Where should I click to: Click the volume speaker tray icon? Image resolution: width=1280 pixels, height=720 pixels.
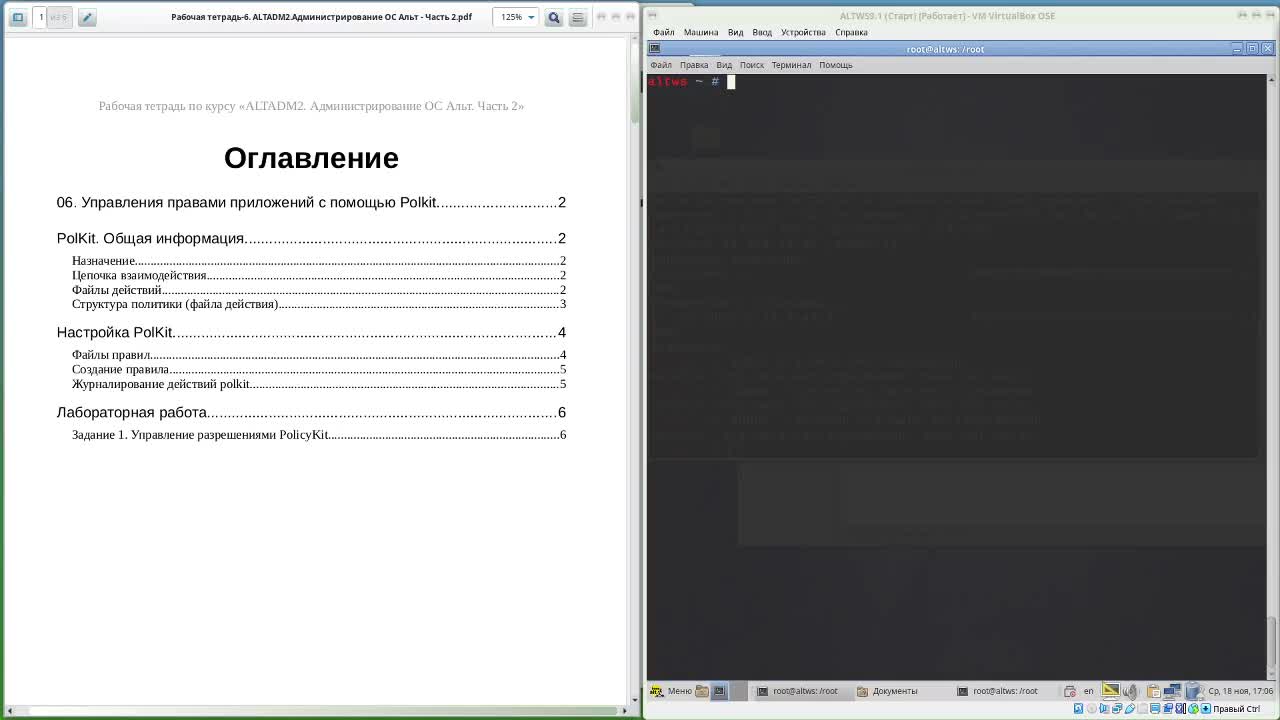click(x=1131, y=691)
